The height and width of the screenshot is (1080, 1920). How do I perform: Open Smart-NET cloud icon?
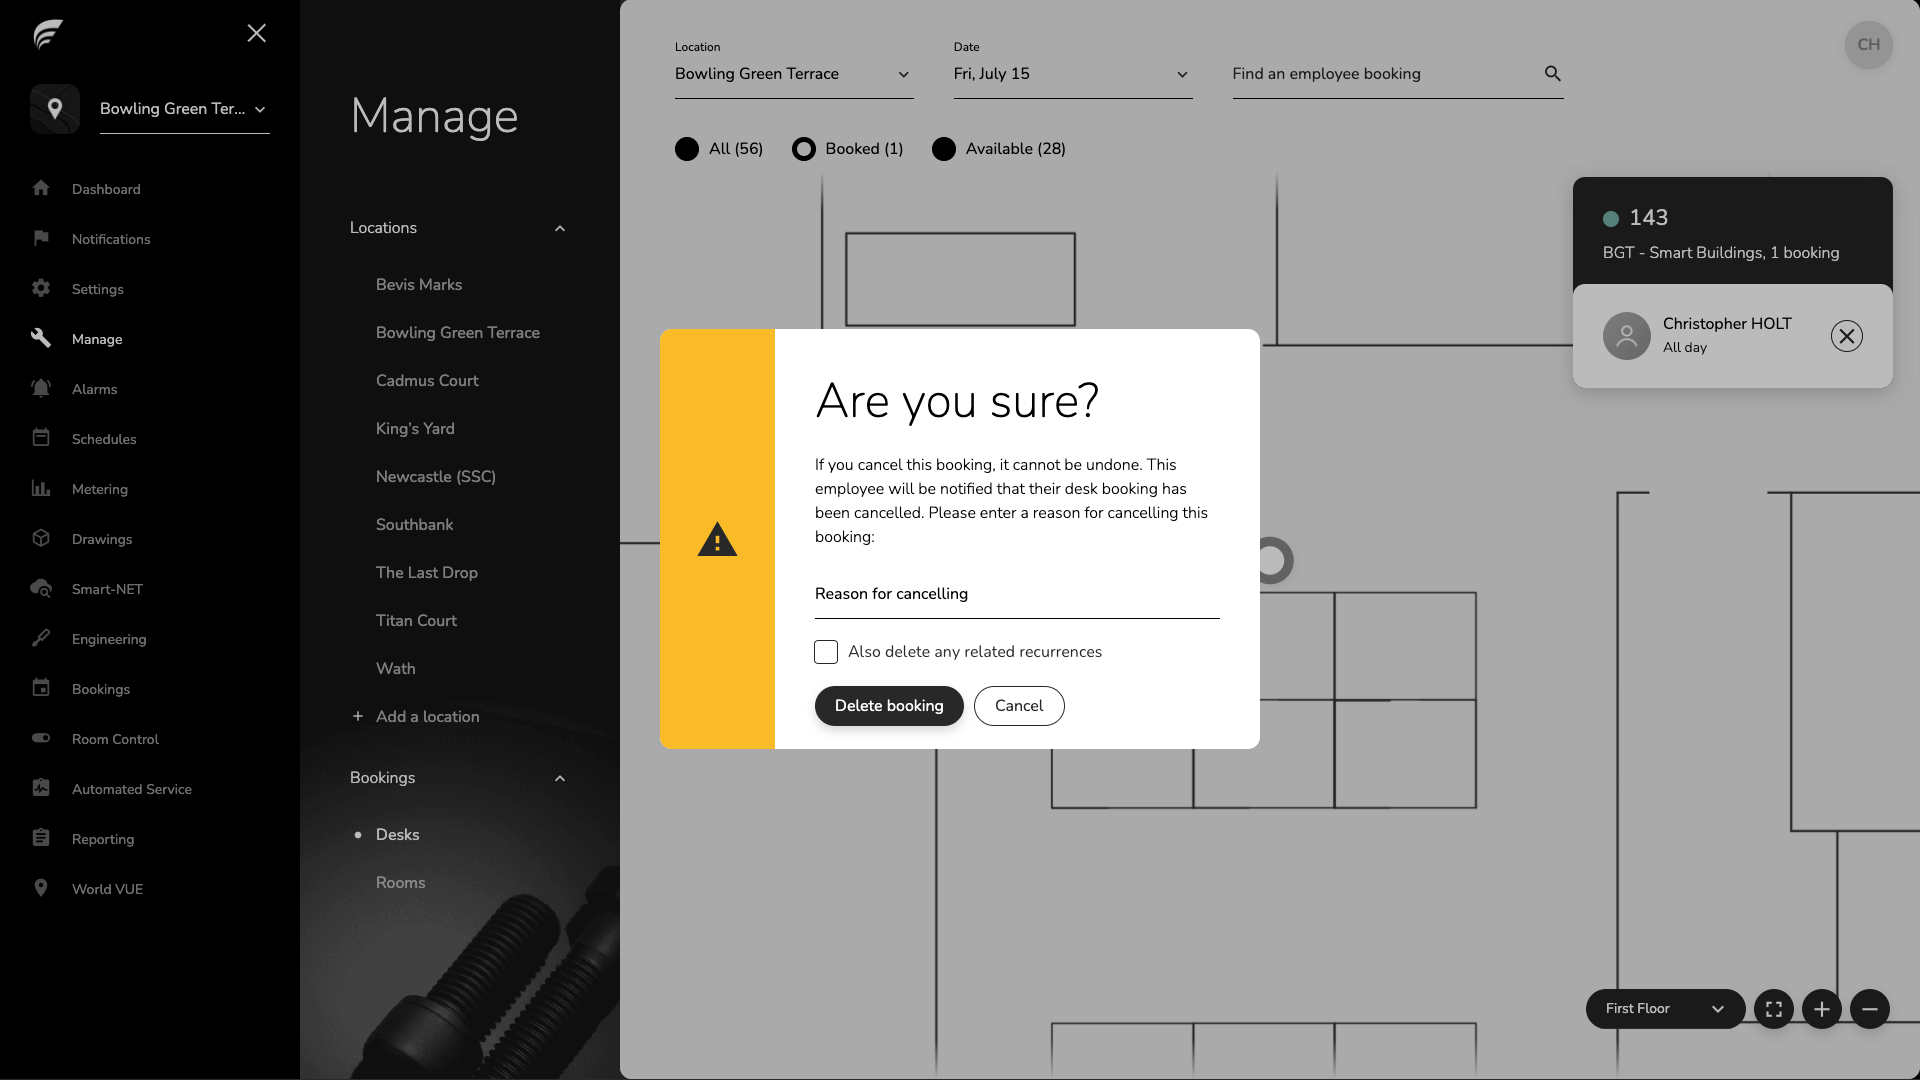(41, 588)
